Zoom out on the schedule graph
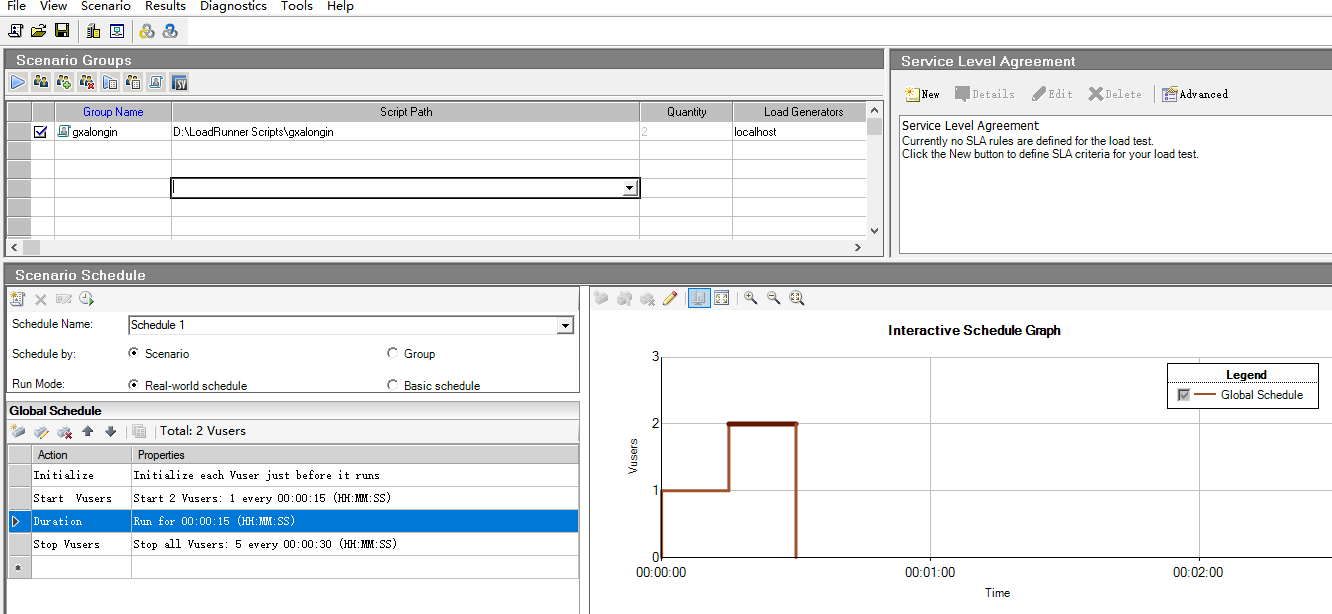 click(773, 298)
